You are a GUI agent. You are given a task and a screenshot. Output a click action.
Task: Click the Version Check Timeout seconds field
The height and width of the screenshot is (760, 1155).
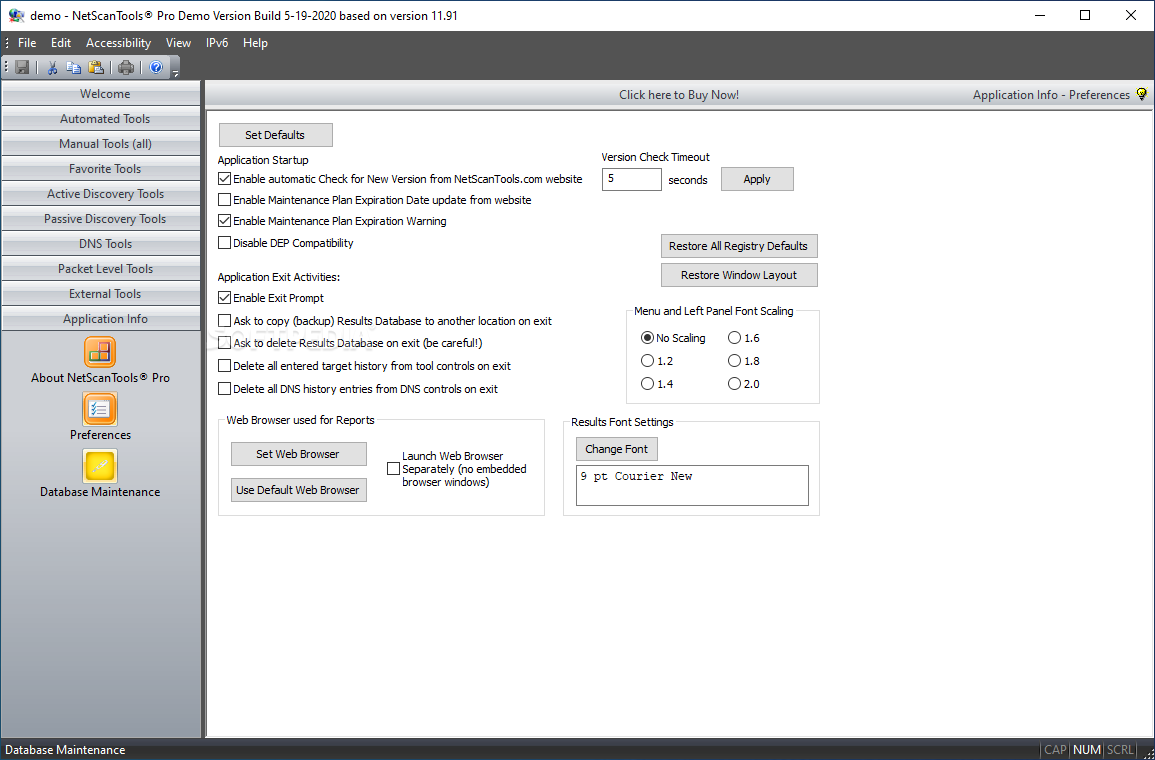coord(631,179)
